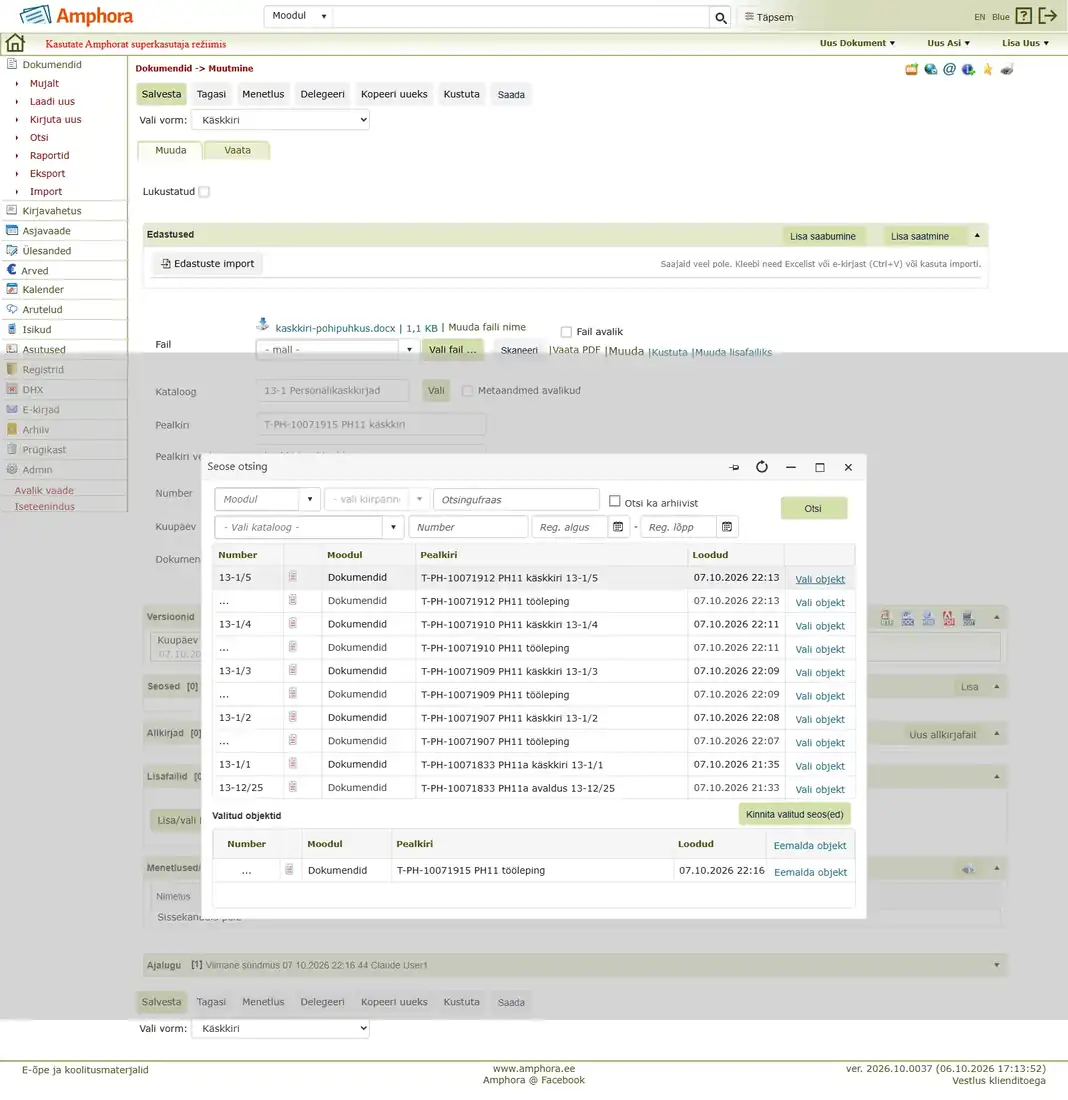
Task: Select the Muuda tab
Action: click(x=171, y=150)
